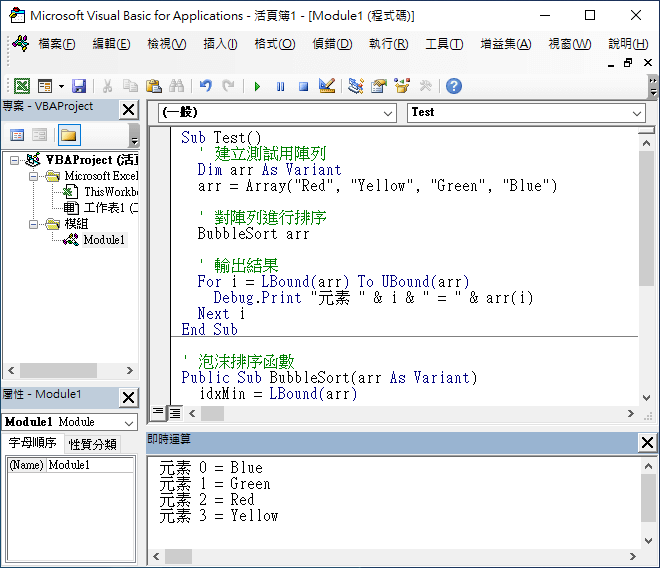Close the 專案 - VBAProject panel
The image size is (660, 568).
click(x=128, y=110)
